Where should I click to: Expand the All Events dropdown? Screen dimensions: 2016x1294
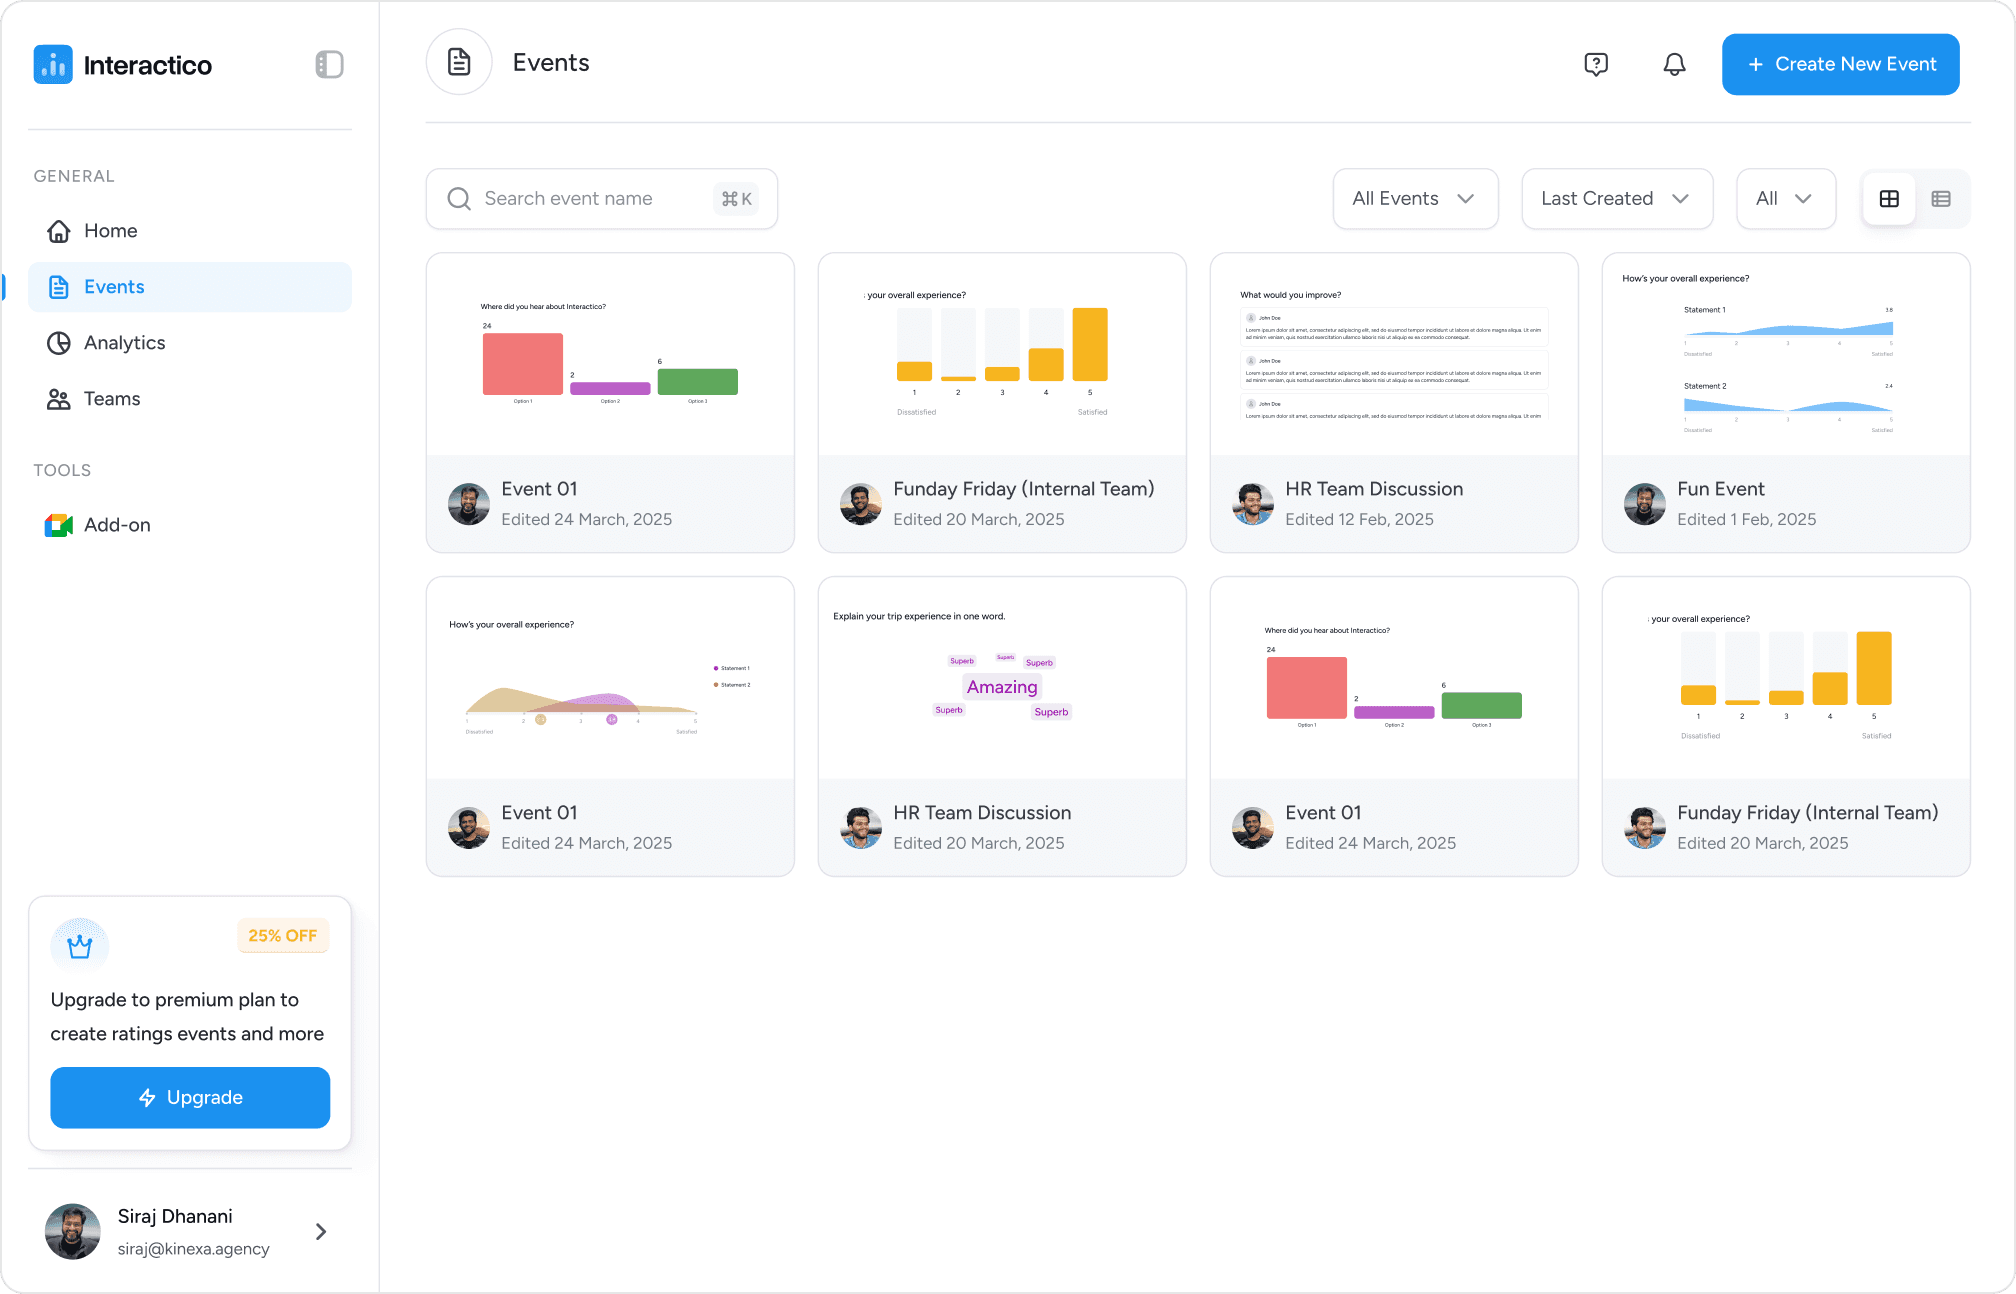click(x=1415, y=199)
